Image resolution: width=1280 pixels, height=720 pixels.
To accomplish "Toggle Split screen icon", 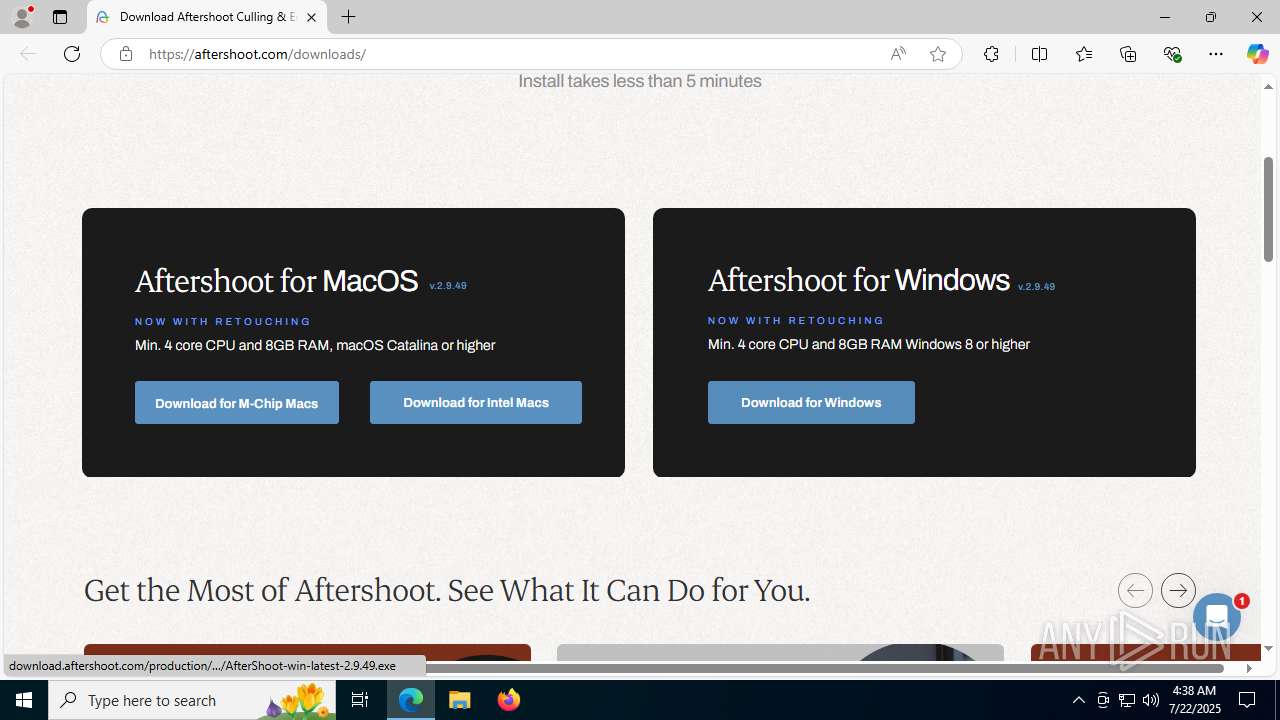I will [x=1039, y=54].
